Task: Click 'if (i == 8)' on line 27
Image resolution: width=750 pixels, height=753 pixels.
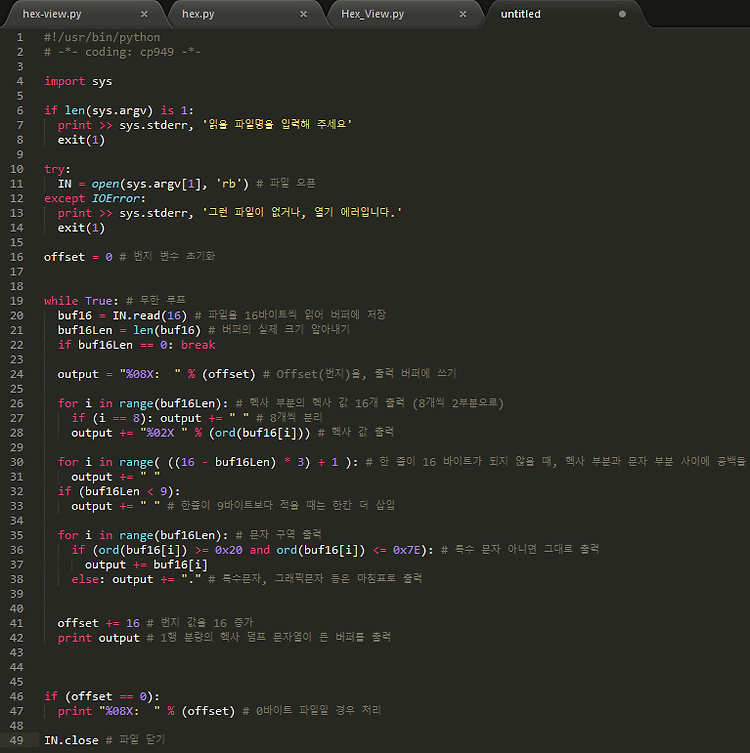Action: (x=112, y=418)
